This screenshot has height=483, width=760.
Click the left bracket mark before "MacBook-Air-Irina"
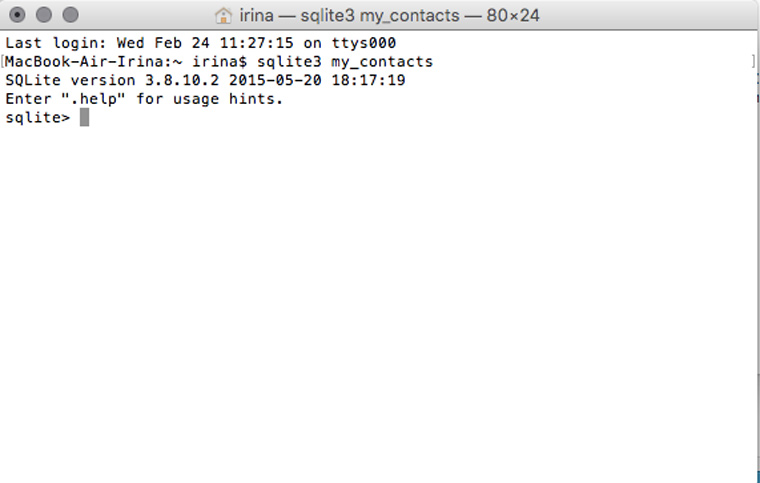[x=4, y=62]
